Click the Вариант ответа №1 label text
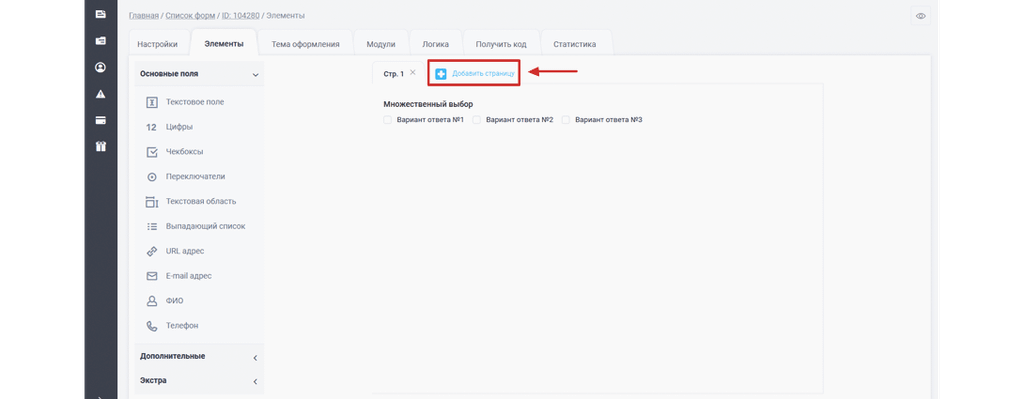Viewport: 1024px width, 399px height. pyautogui.click(x=430, y=120)
